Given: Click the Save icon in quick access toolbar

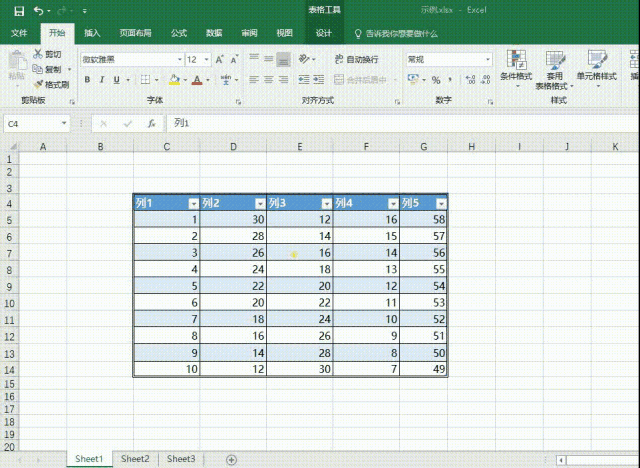Looking at the screenshot, I should tap(18, 10).
